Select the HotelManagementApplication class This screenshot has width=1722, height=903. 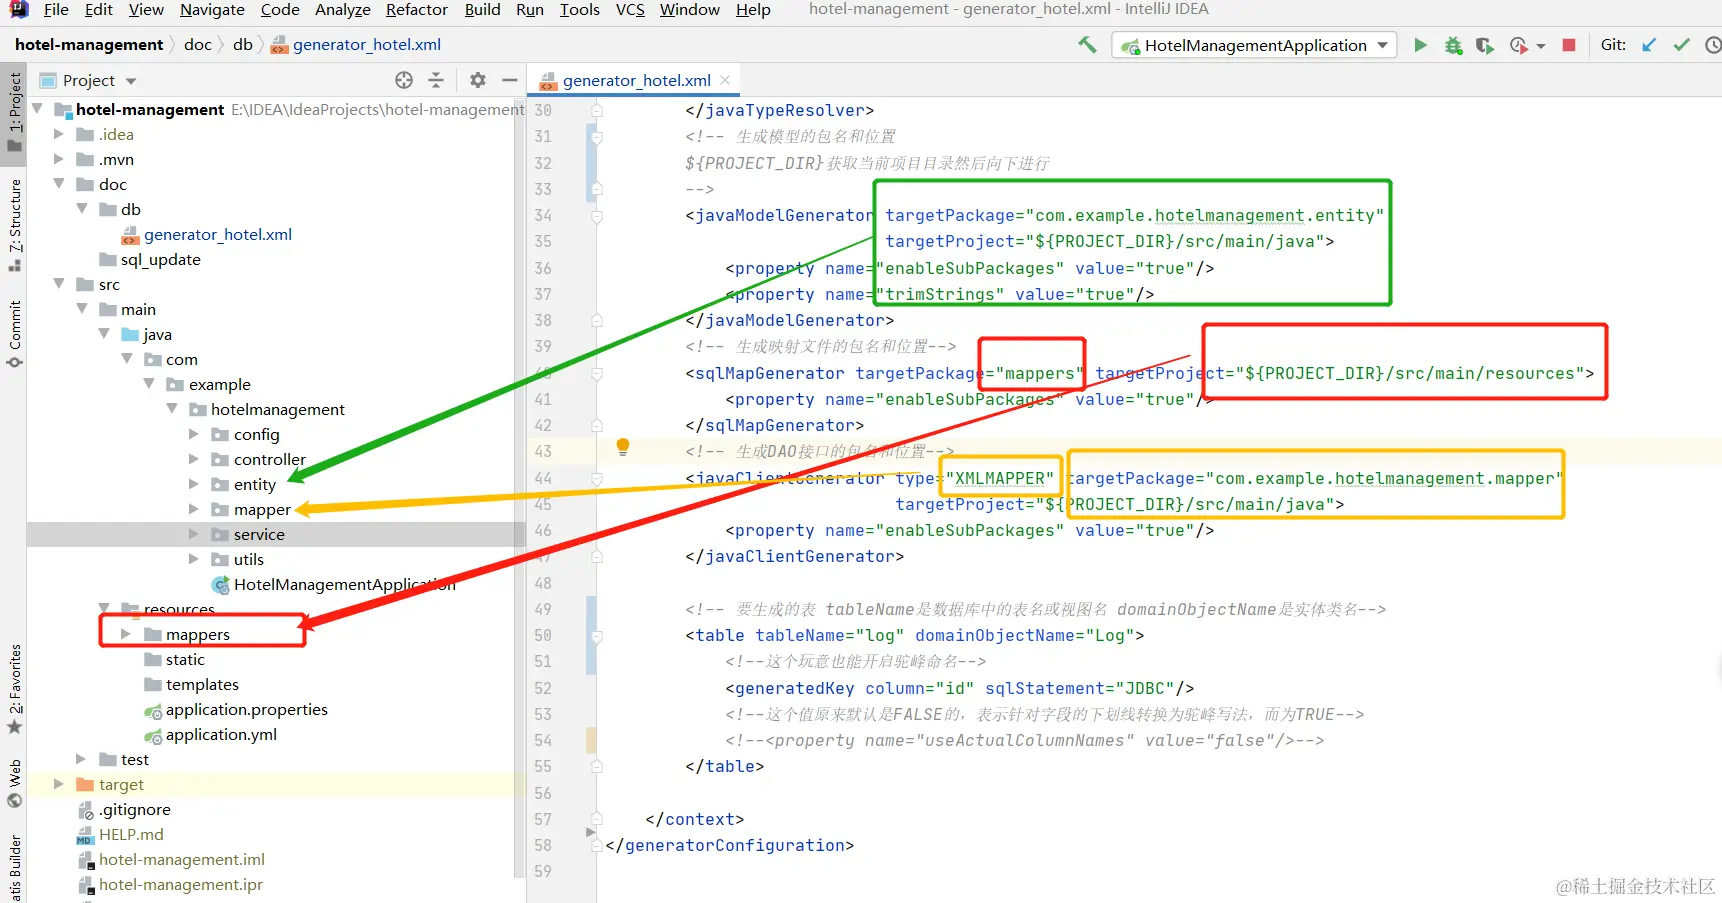[344, 584]
